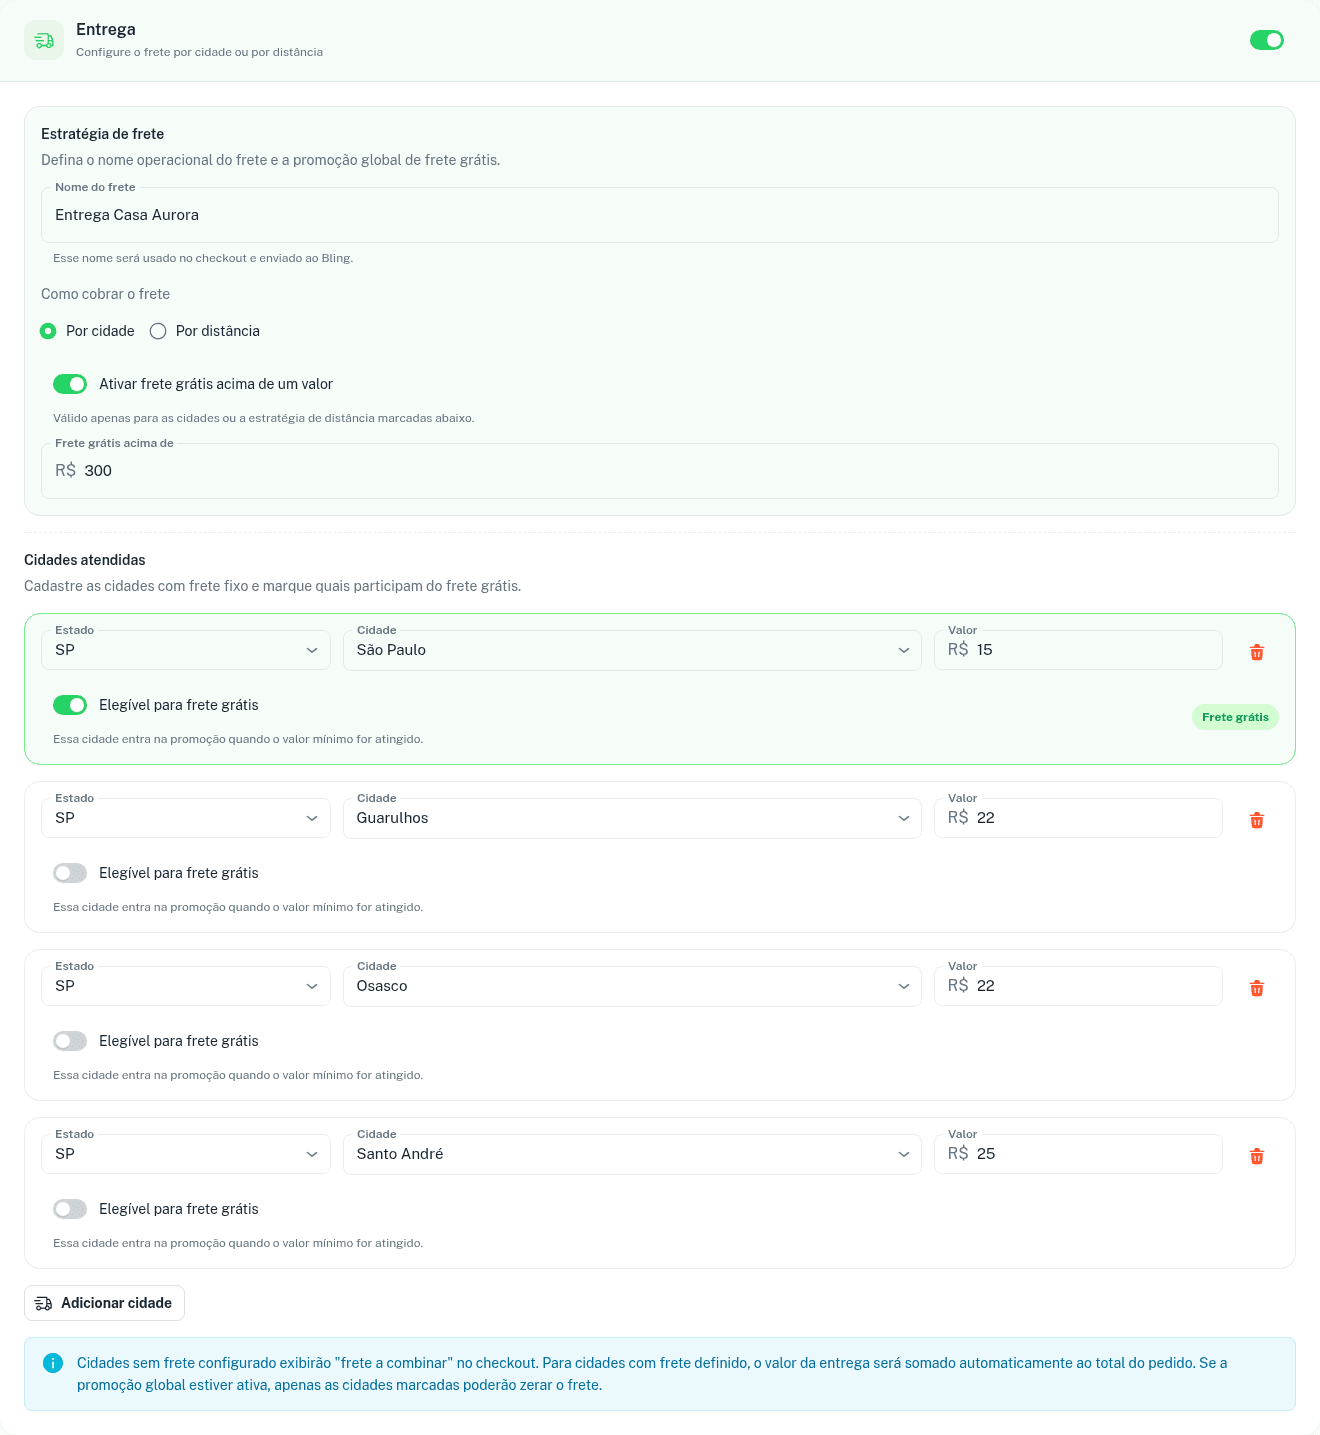Open the Estado dropdown in São Paulo row

tap(186, 650)
